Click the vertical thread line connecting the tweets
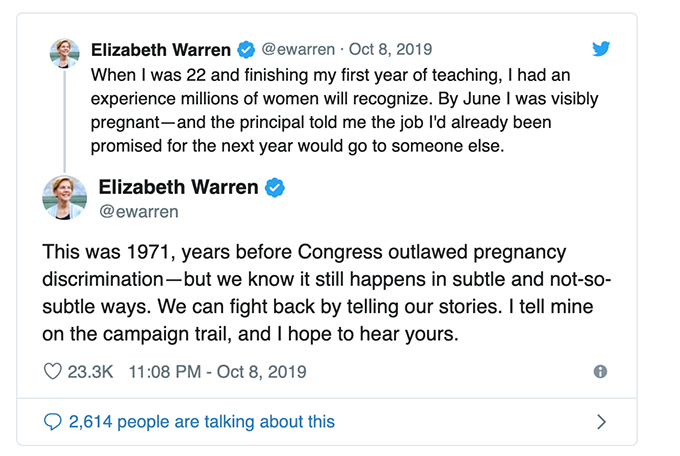This screenshot has height=456, width=680. (x=64, y=120)
